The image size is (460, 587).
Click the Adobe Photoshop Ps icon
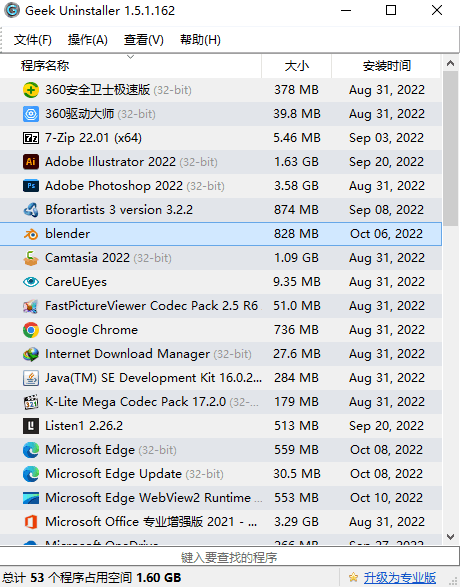[x=31, y=186]
